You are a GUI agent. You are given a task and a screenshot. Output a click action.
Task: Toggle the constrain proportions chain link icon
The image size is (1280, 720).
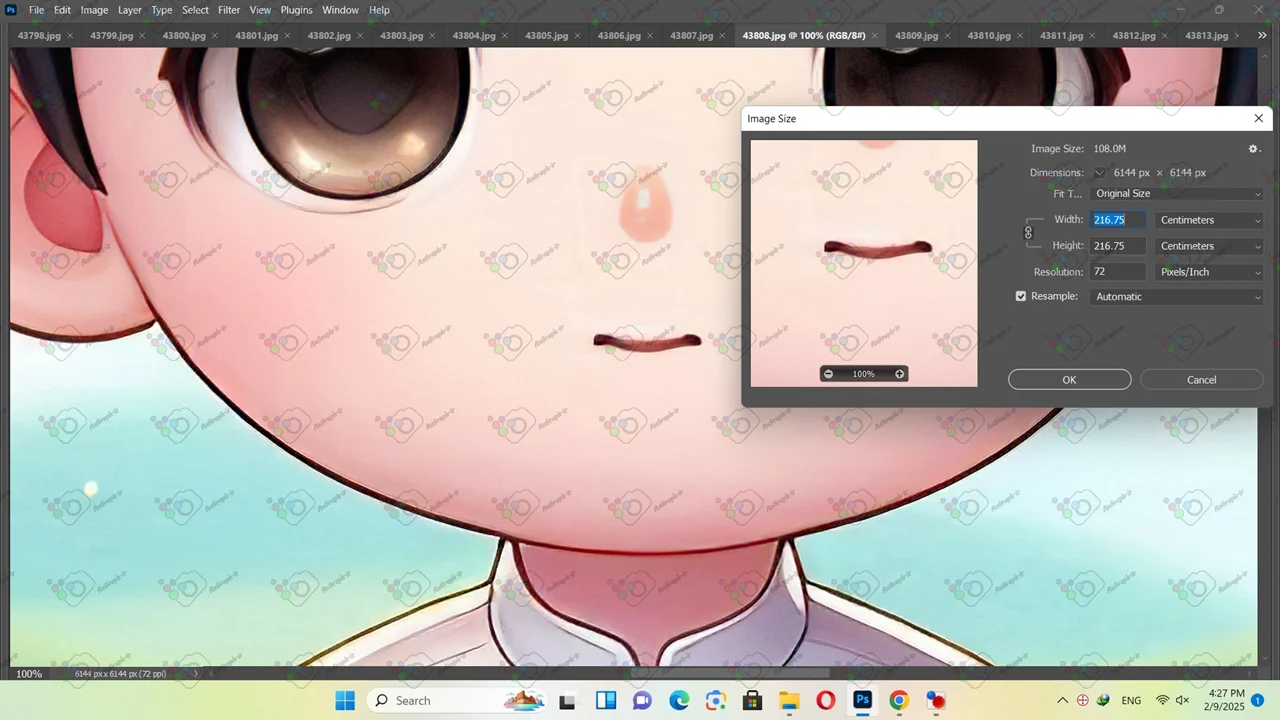point(1028,233)
